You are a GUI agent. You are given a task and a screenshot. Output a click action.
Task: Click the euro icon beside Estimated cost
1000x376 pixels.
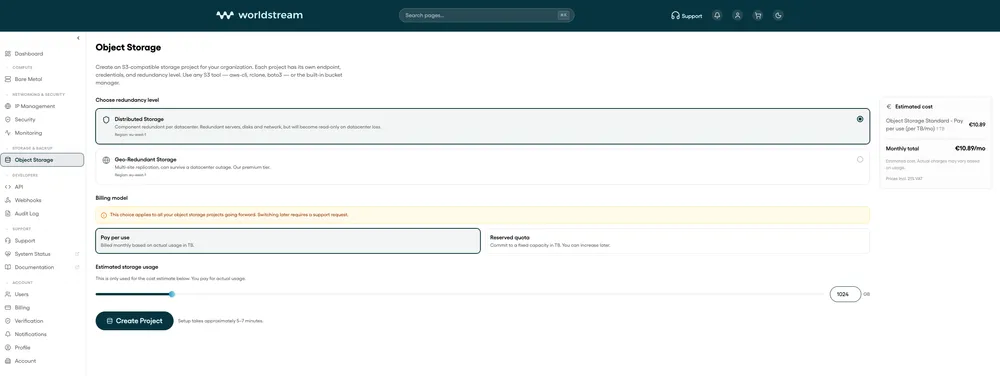click(889, 106)
